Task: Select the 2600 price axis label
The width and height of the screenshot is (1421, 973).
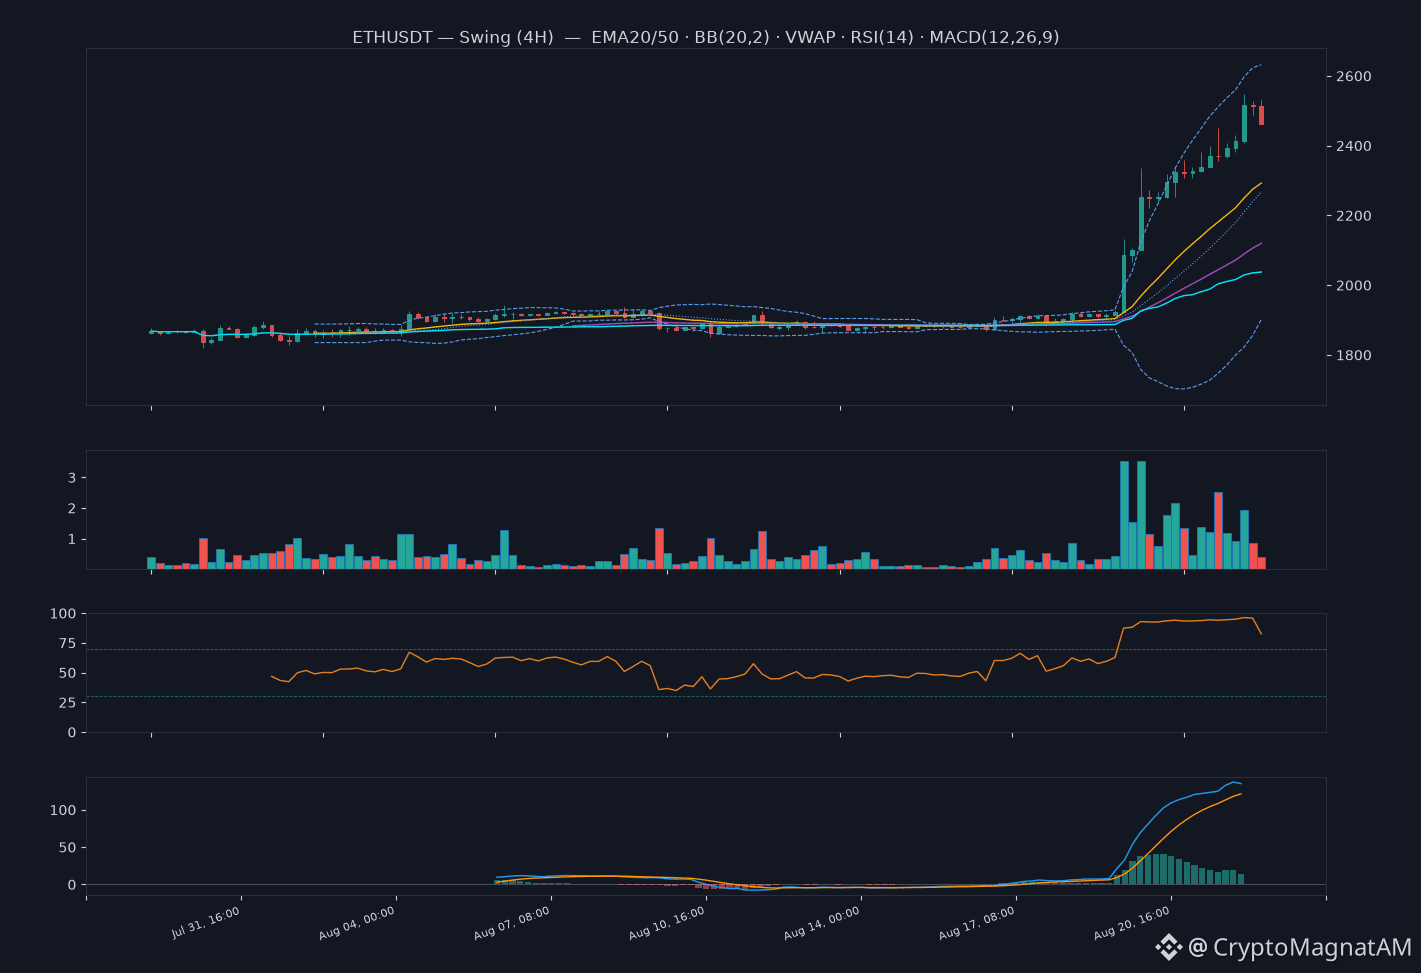Action: coord(1354,77)
